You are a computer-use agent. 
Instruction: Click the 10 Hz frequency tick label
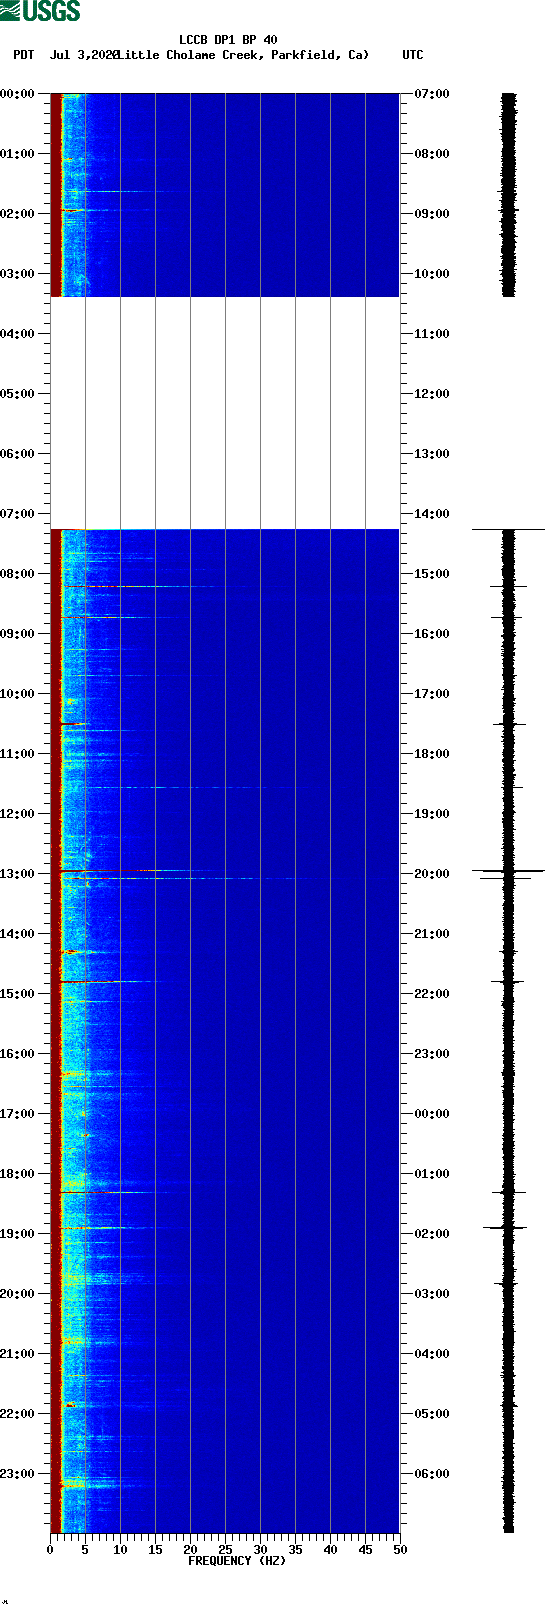pyautogui.click(x=120, y=1550)
